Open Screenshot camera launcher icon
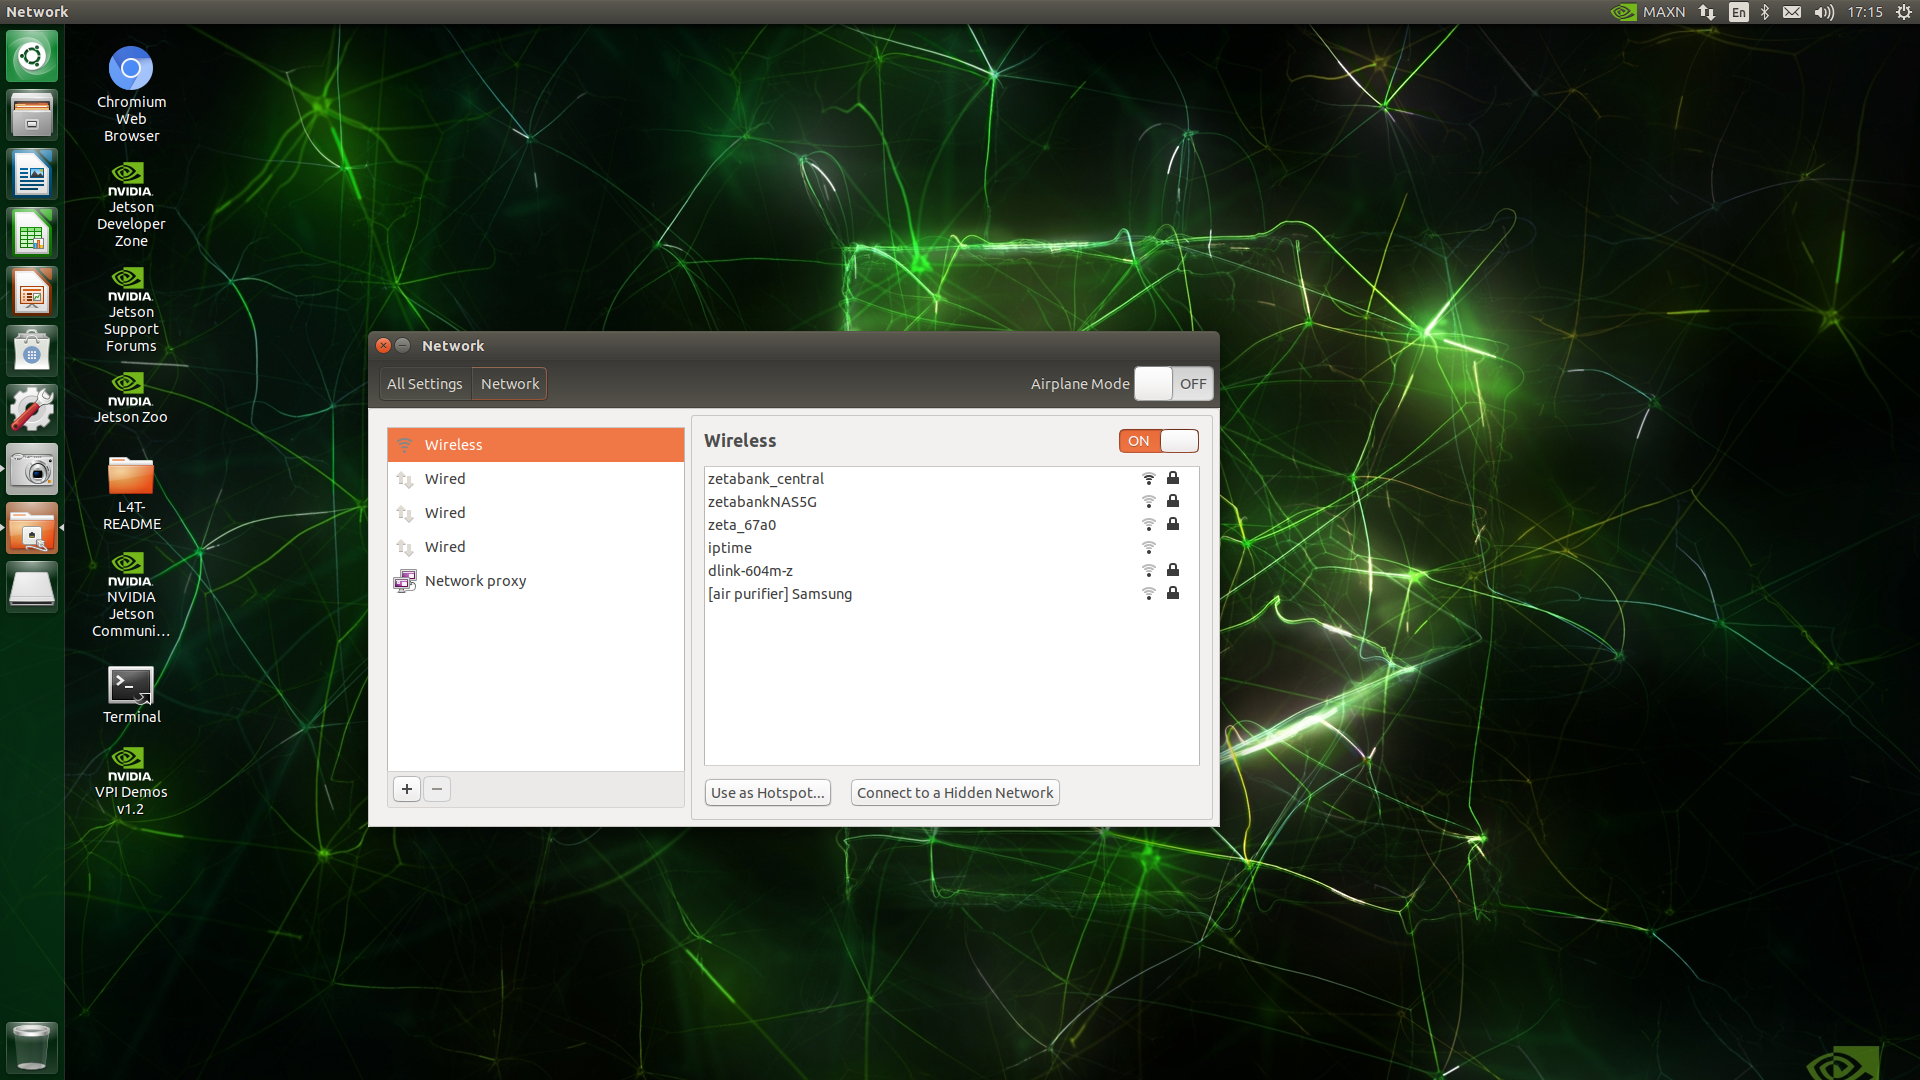Image resolution: width=1920 pixels, height=1080 pixels. (32, 469)
